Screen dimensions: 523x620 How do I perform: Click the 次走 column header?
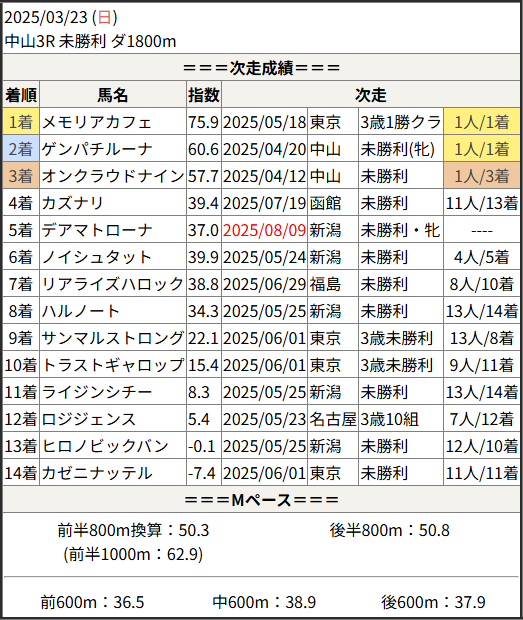pos(370,95)
